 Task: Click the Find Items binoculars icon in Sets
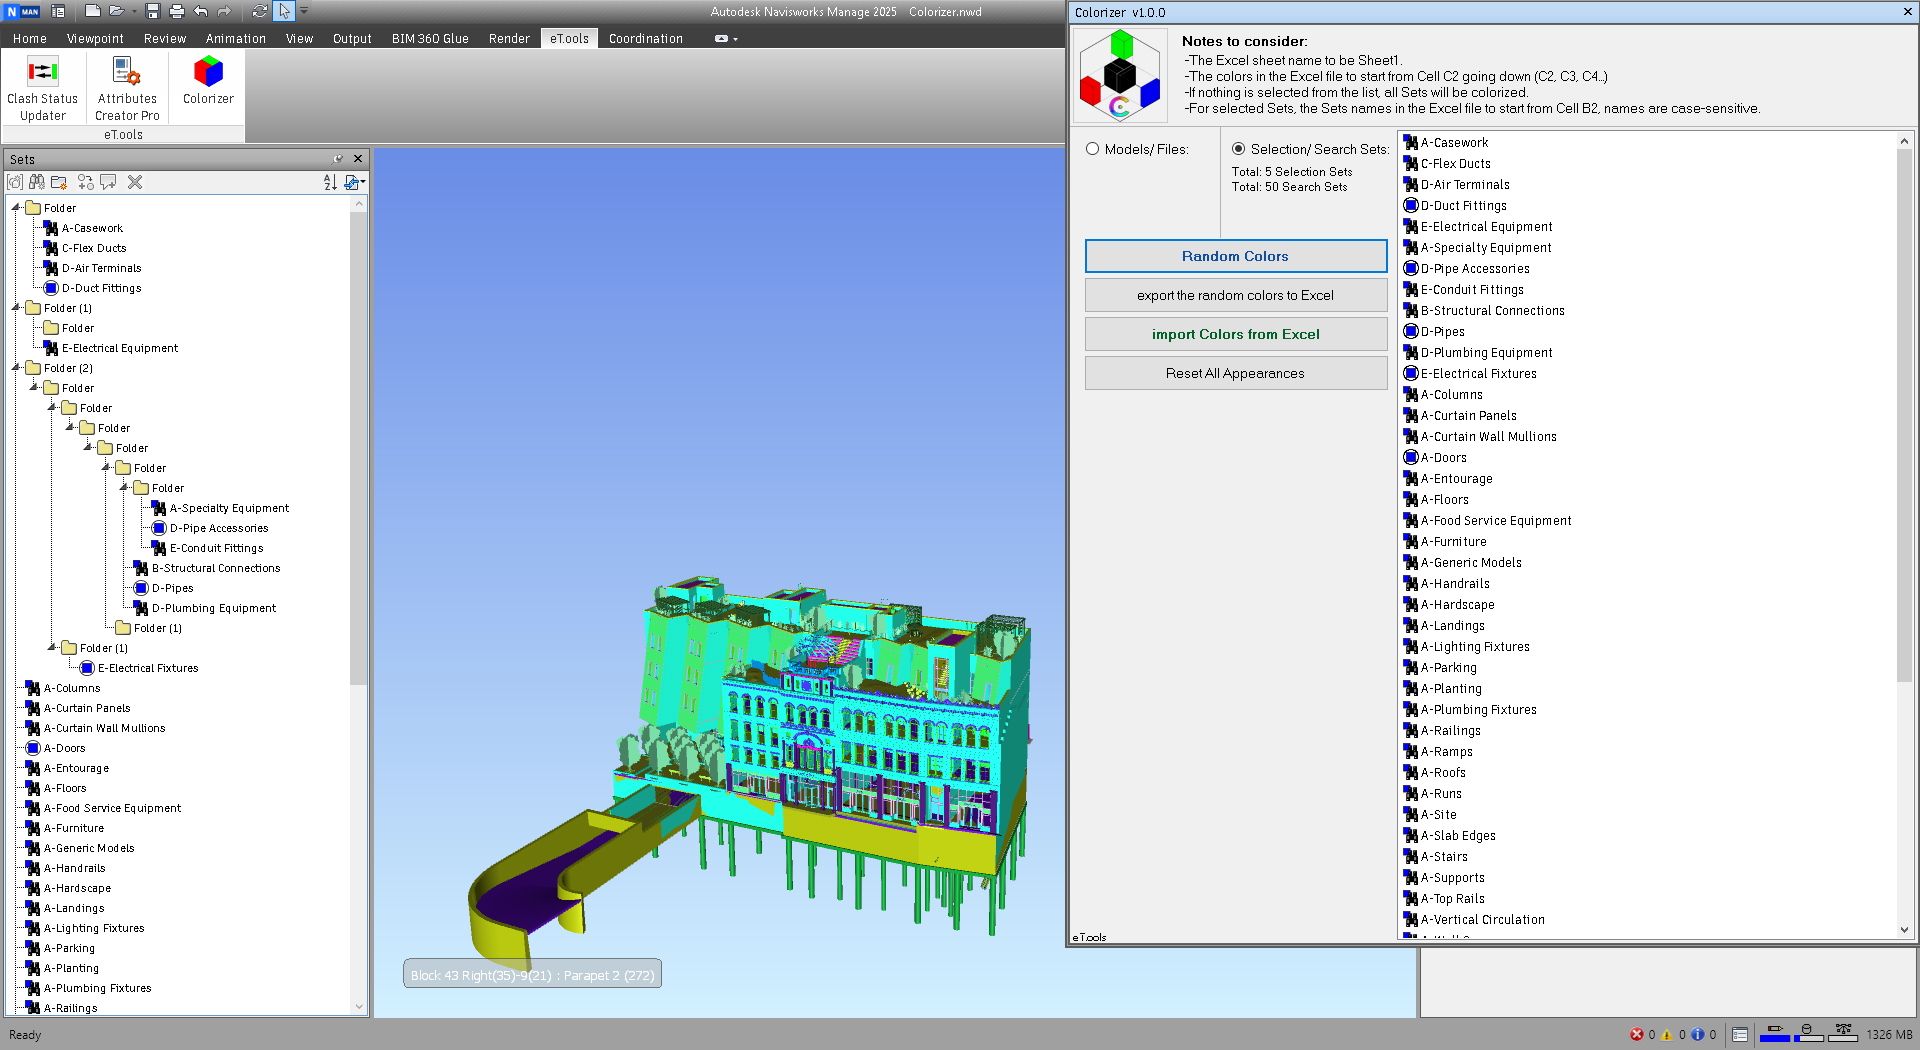point(37,182)
